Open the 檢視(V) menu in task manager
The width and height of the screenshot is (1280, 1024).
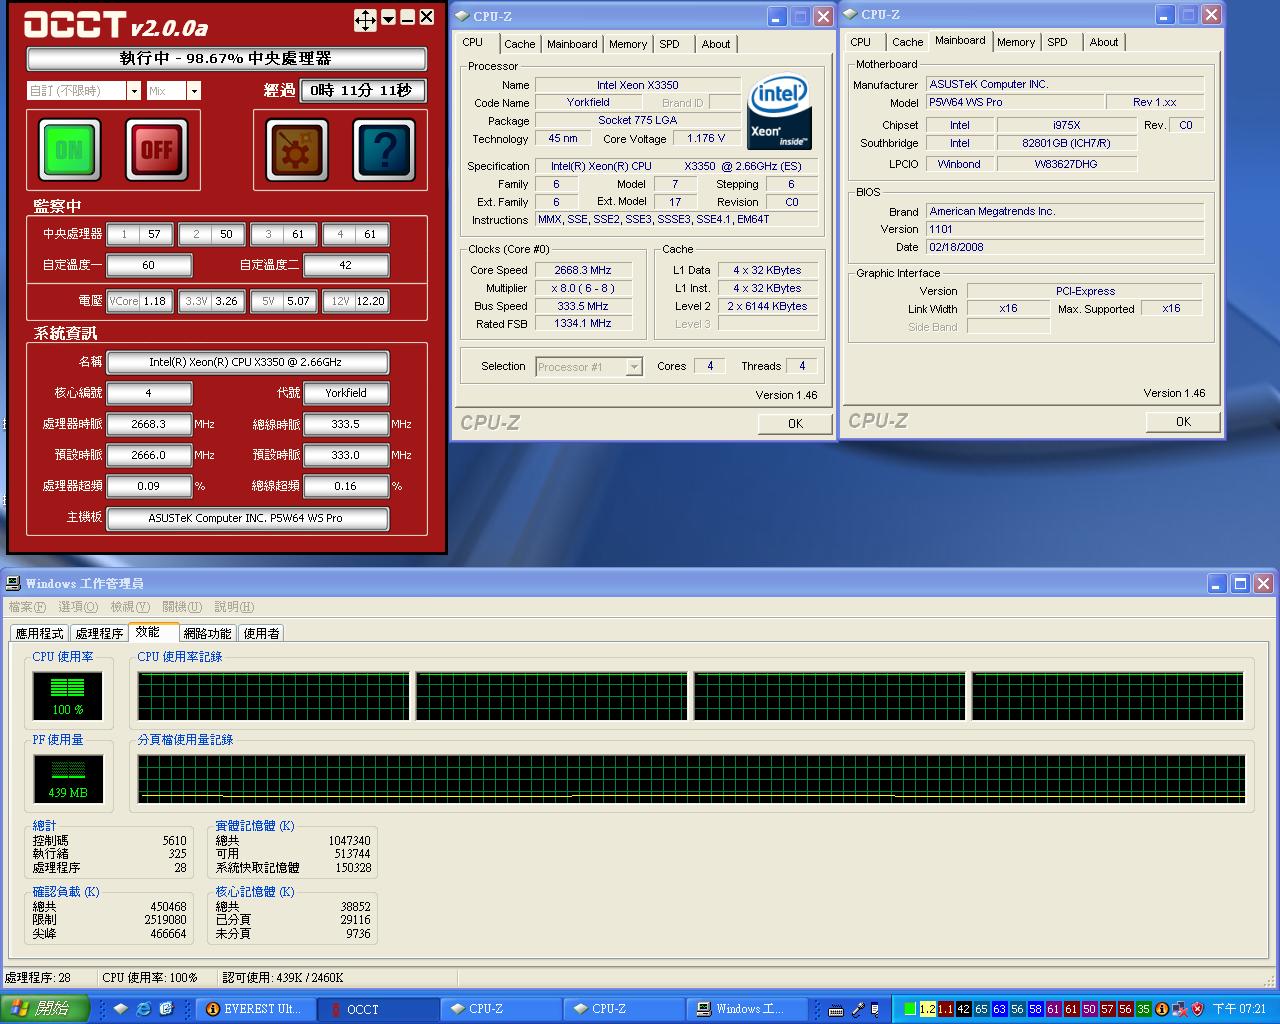pyautogui.click(x=130, y=607)
